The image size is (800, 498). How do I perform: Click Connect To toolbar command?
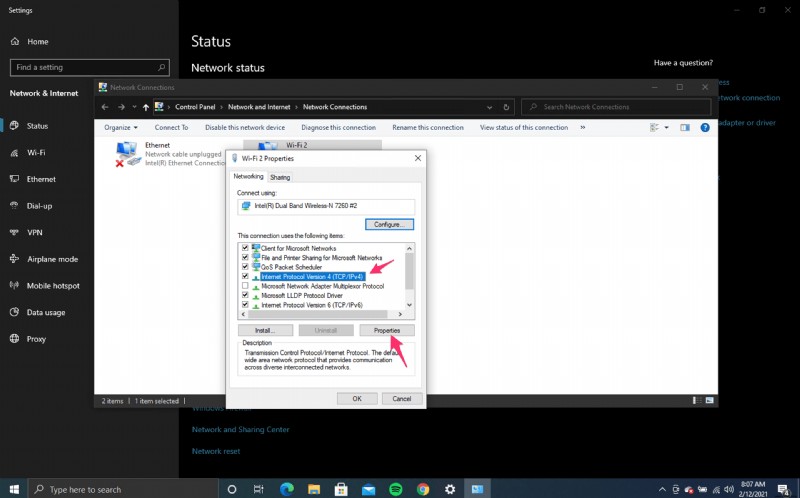[x=171, y=128]
